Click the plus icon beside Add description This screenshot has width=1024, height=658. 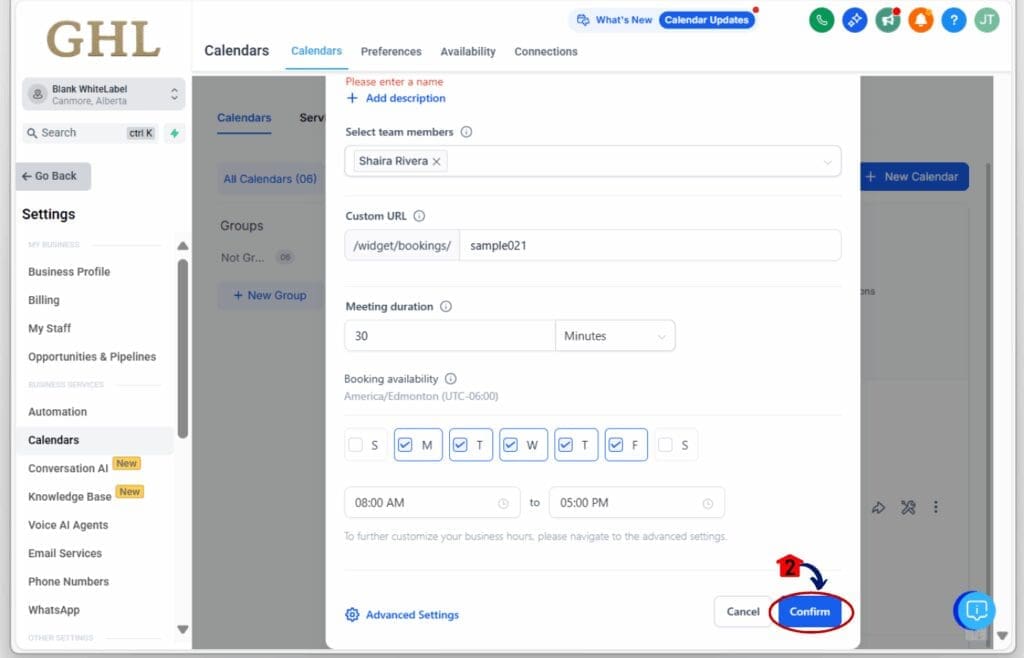(352, 98)
